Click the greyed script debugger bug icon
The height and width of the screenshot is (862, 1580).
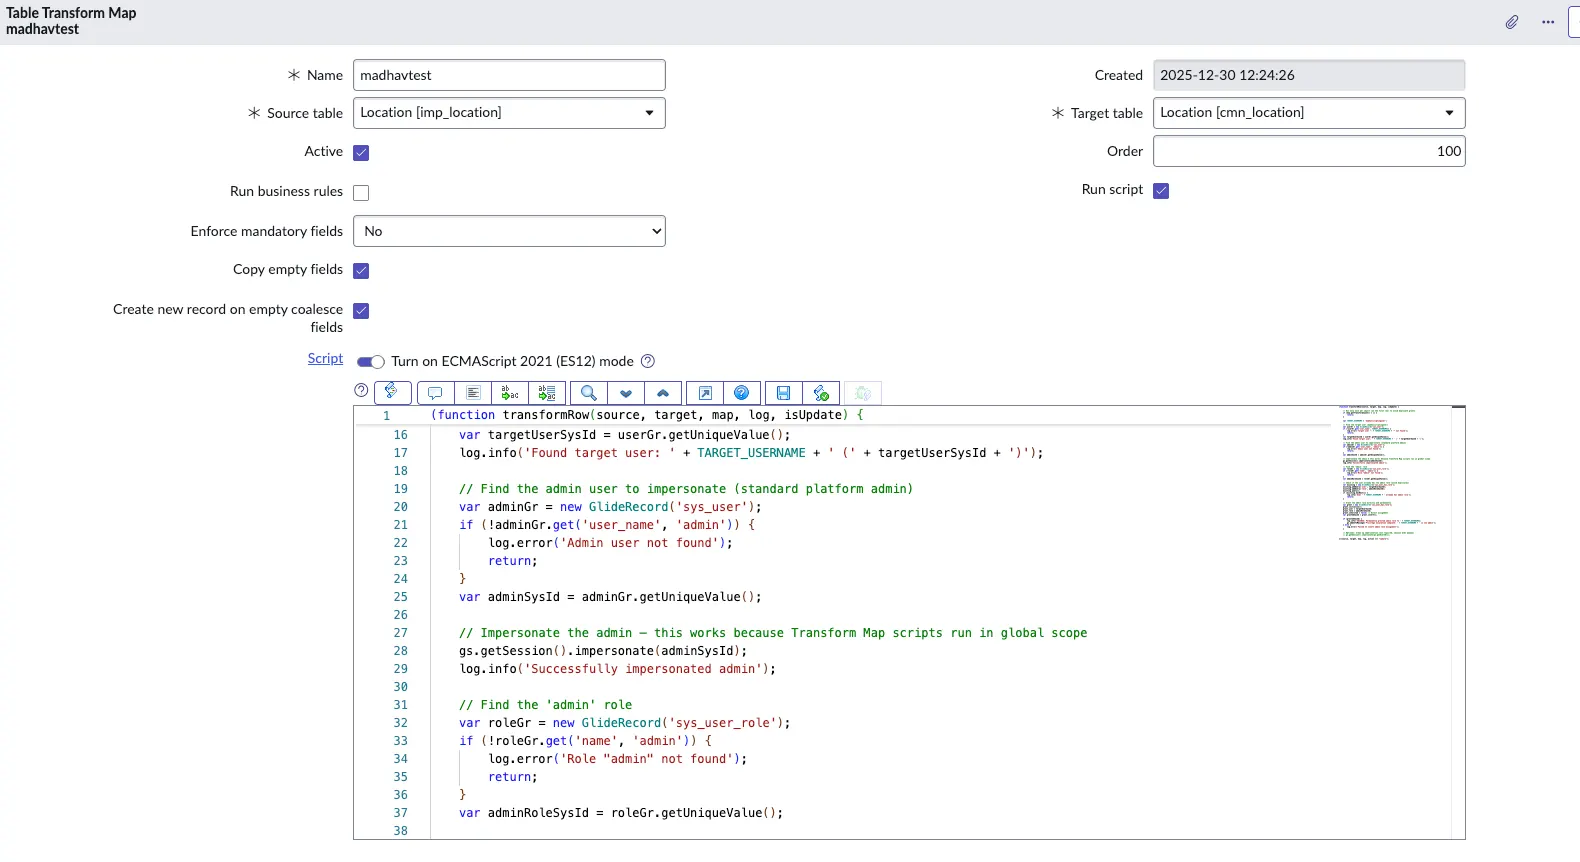coord(863,393)
